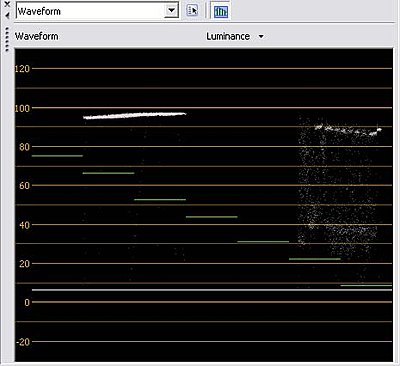The image size is (400, 366).
Task: Click the -20 graticule label
Action: (x=22, y=342)
